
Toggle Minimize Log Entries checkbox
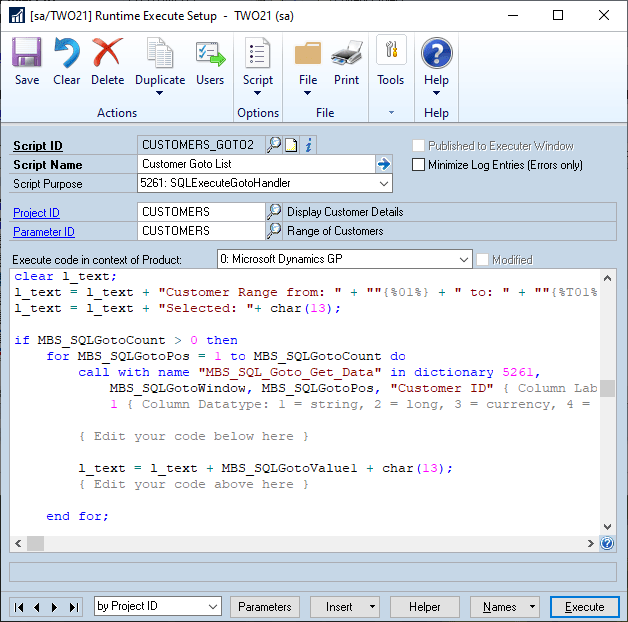tap(418, 165)
